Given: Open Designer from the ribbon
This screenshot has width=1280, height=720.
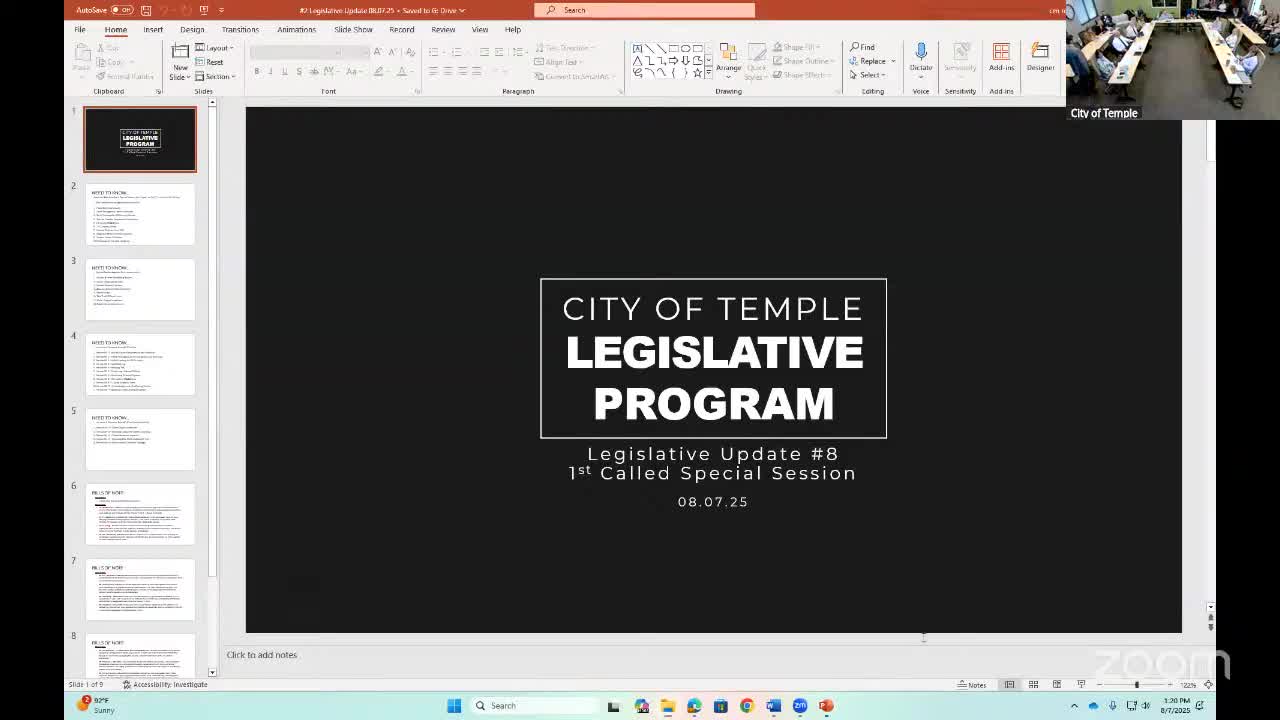Looking at the screenshot, I should coord(1040,60).
